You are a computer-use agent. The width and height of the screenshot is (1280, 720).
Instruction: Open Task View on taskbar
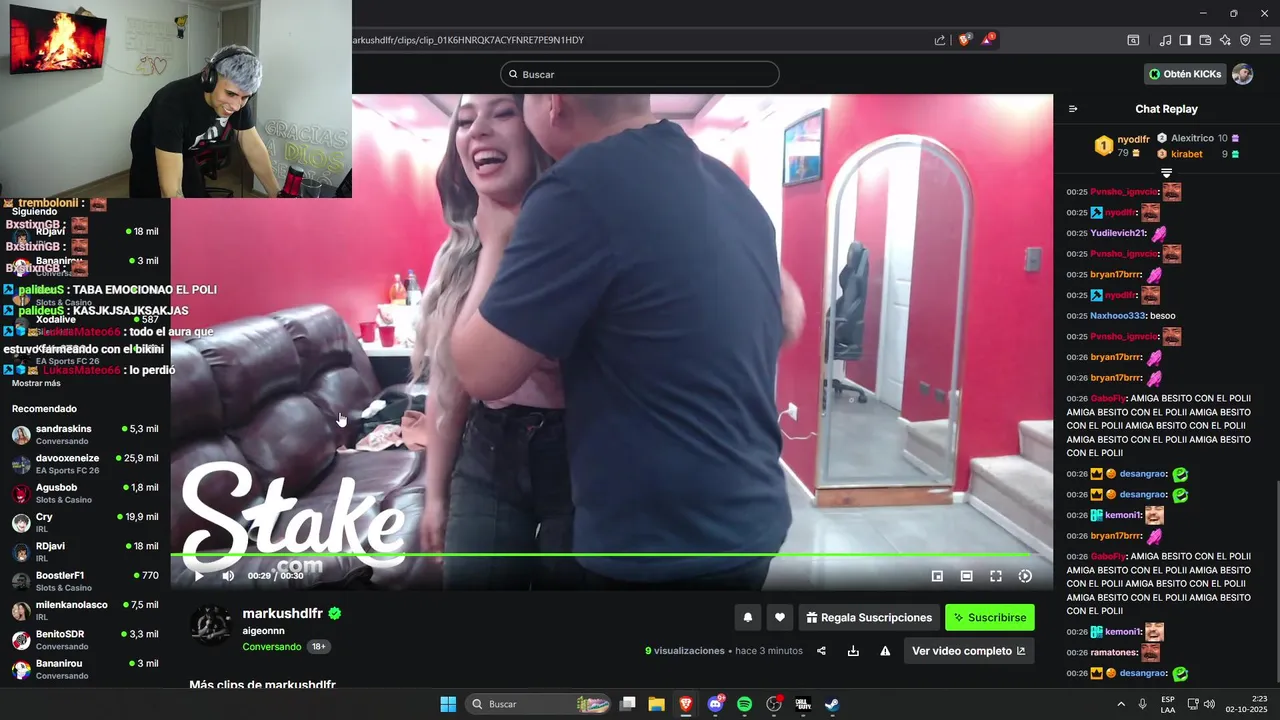click(628, 704)
